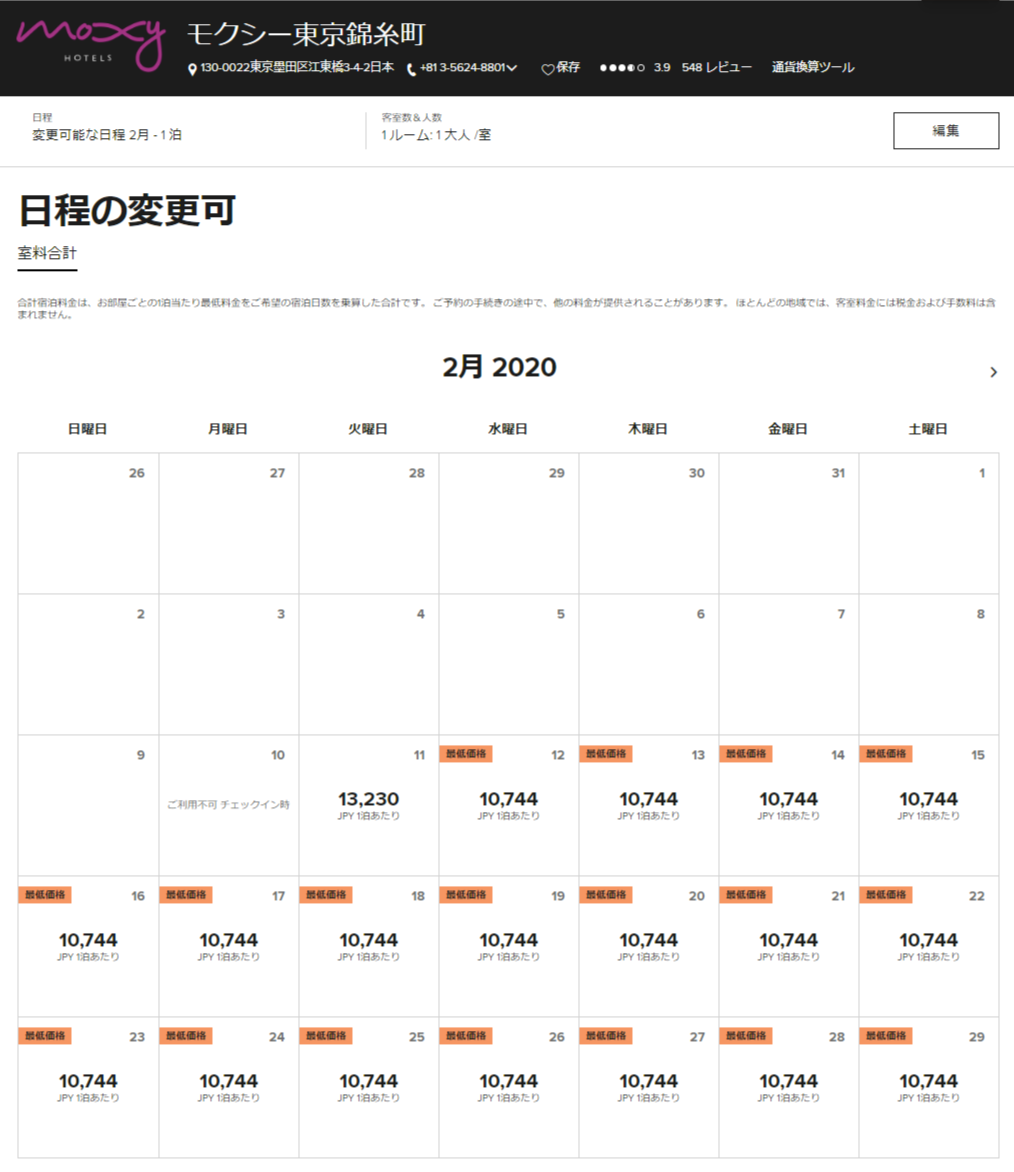The width and height of the screenshot is (1014, 1172).
Task: Go to next month with arrow
Action: (993, 371)
